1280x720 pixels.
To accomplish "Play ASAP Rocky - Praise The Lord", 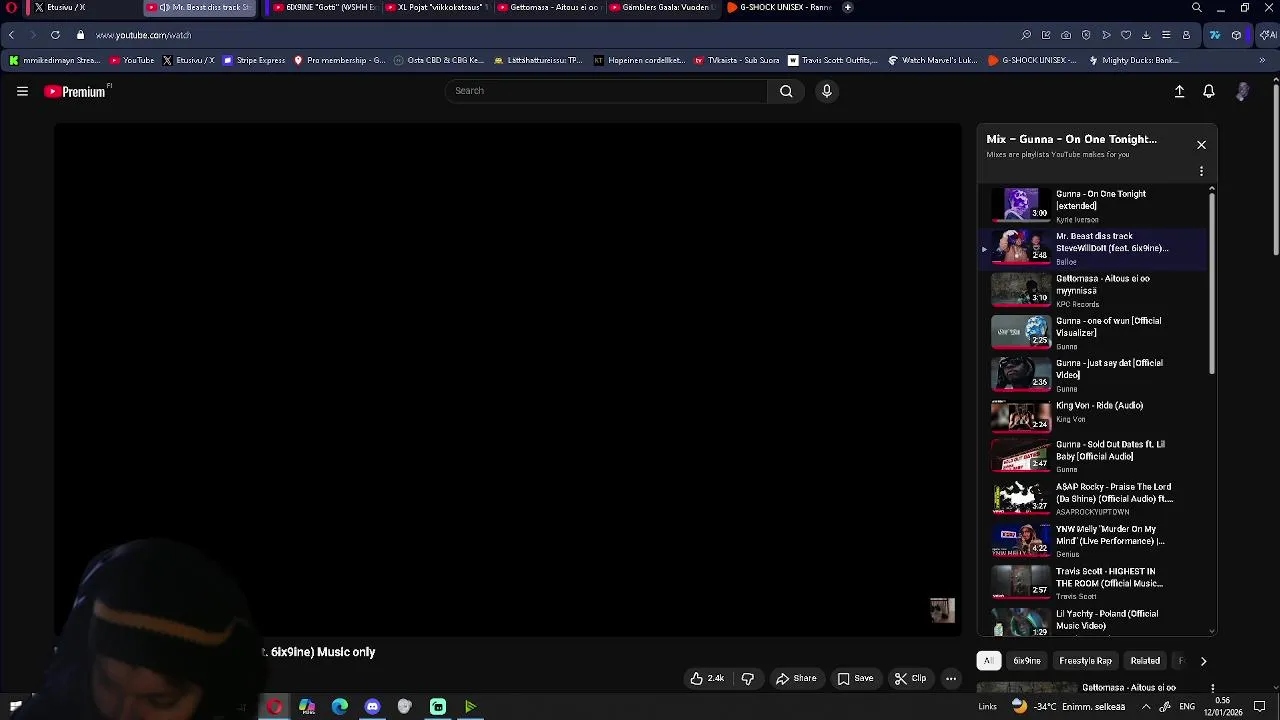I will pos(1093,498).
